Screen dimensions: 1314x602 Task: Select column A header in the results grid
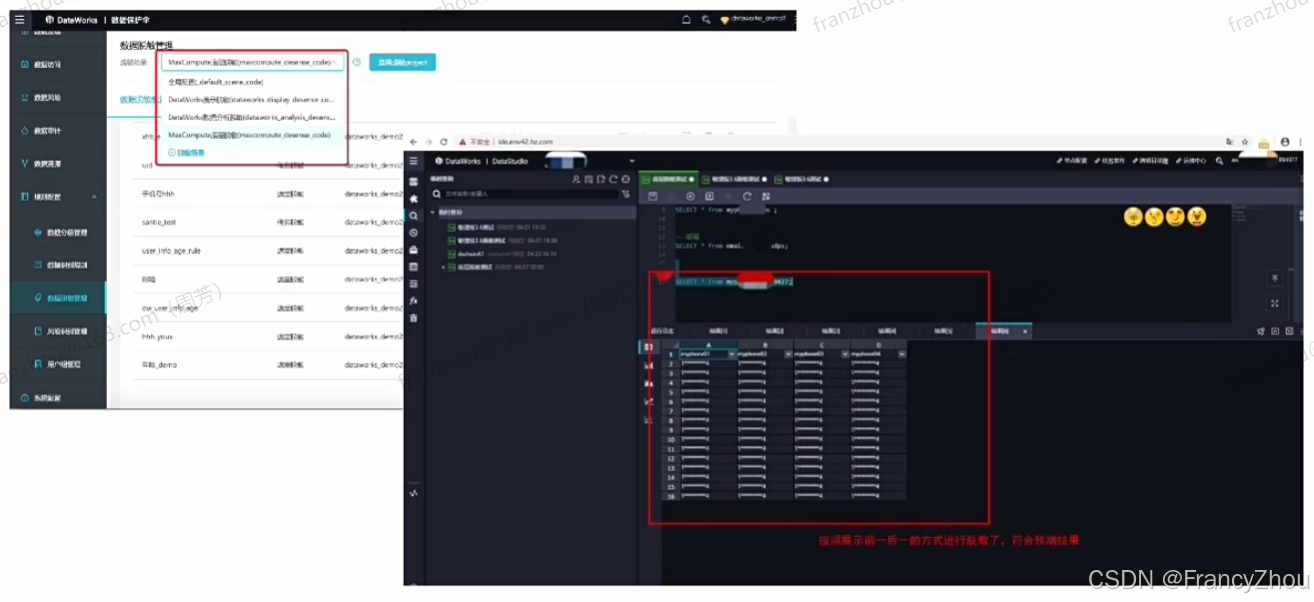708,344
